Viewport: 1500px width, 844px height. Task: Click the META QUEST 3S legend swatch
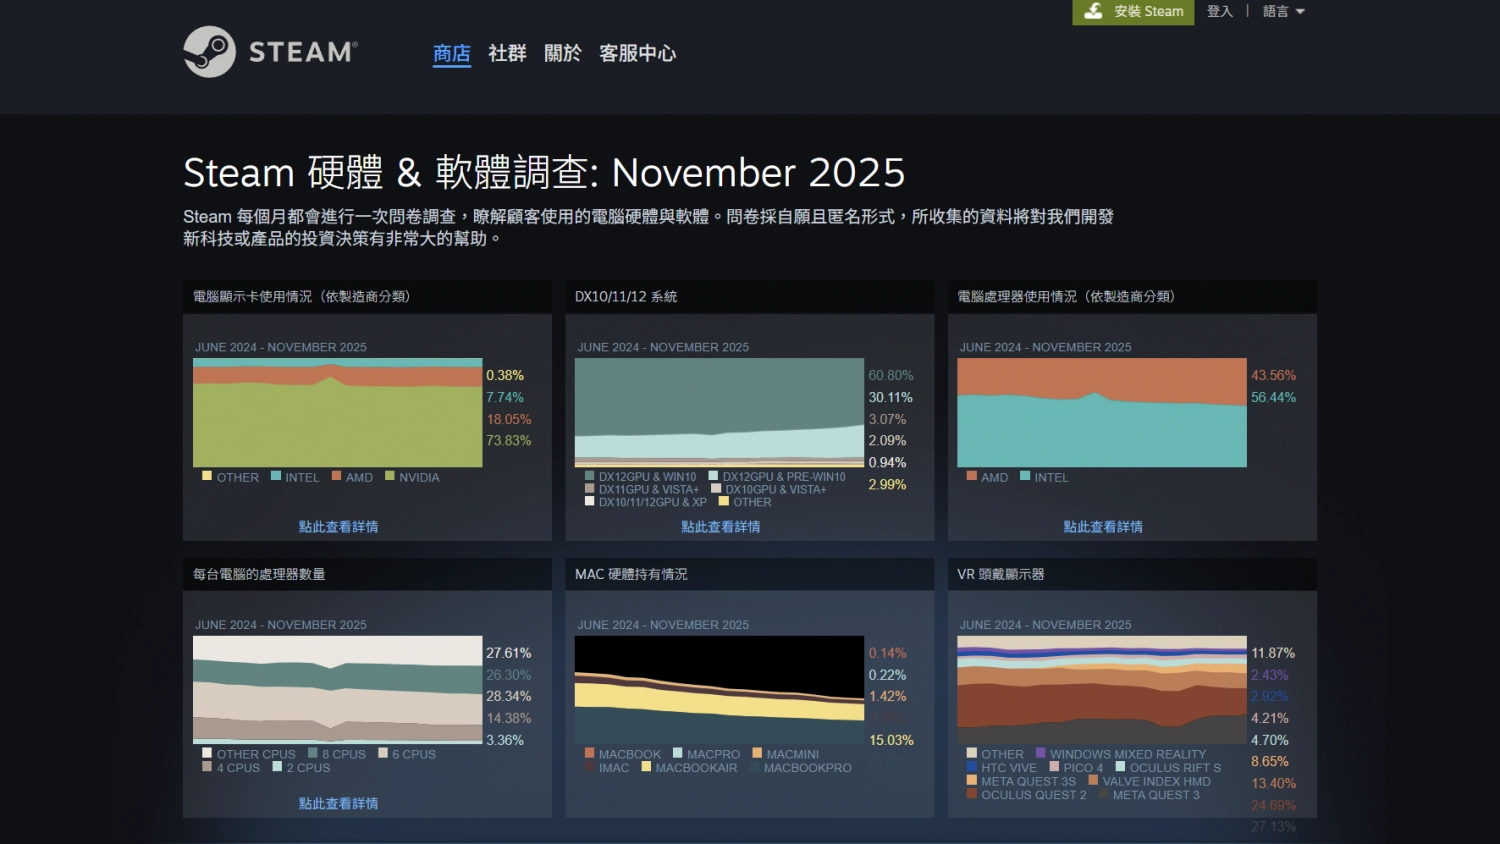[x=972, y=780]
